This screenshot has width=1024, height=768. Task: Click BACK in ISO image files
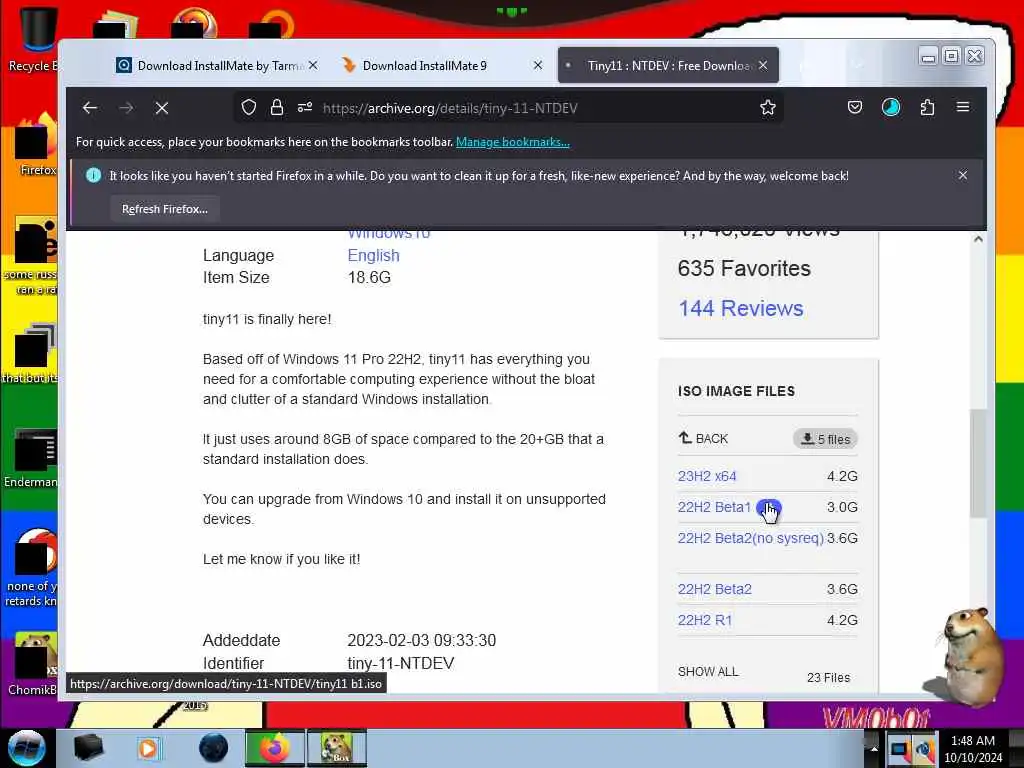(x=703, y=438)
